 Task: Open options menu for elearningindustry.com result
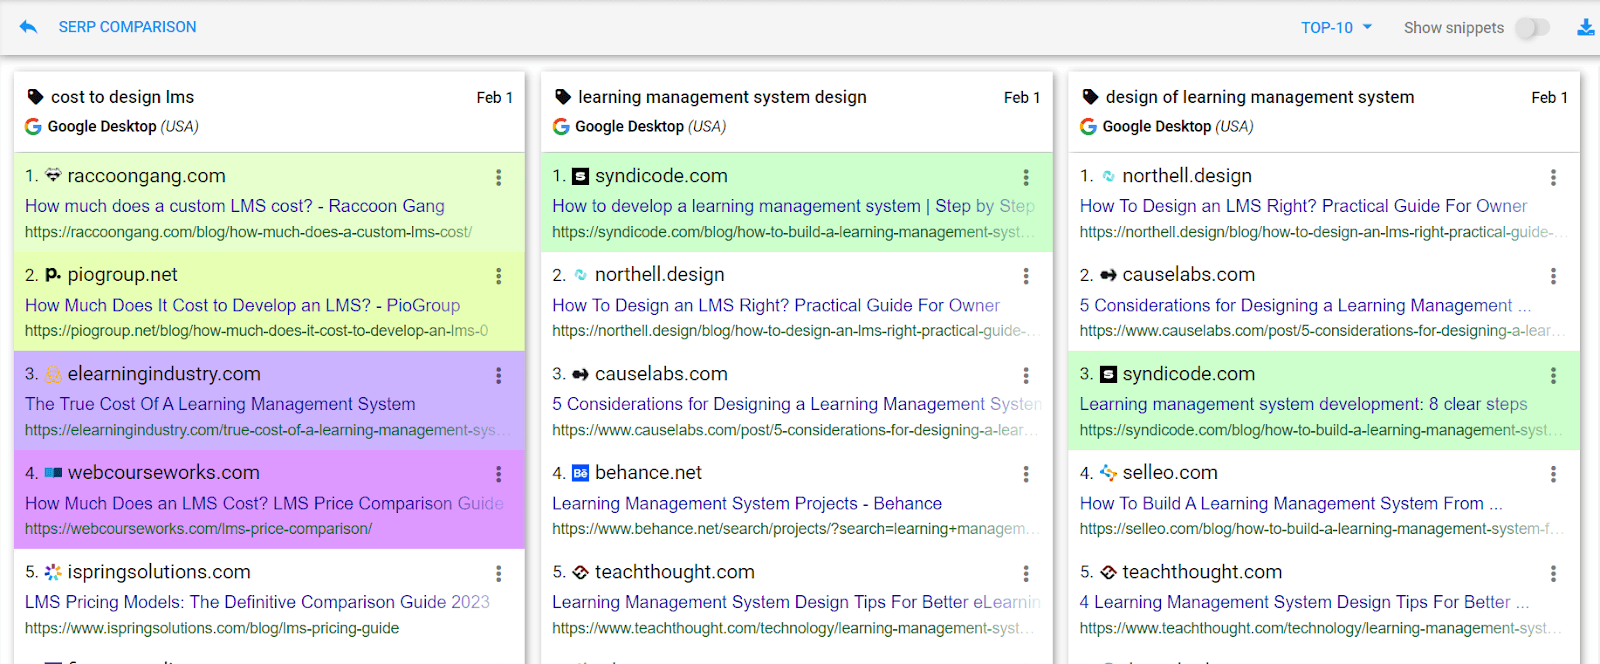click(499, 375)
